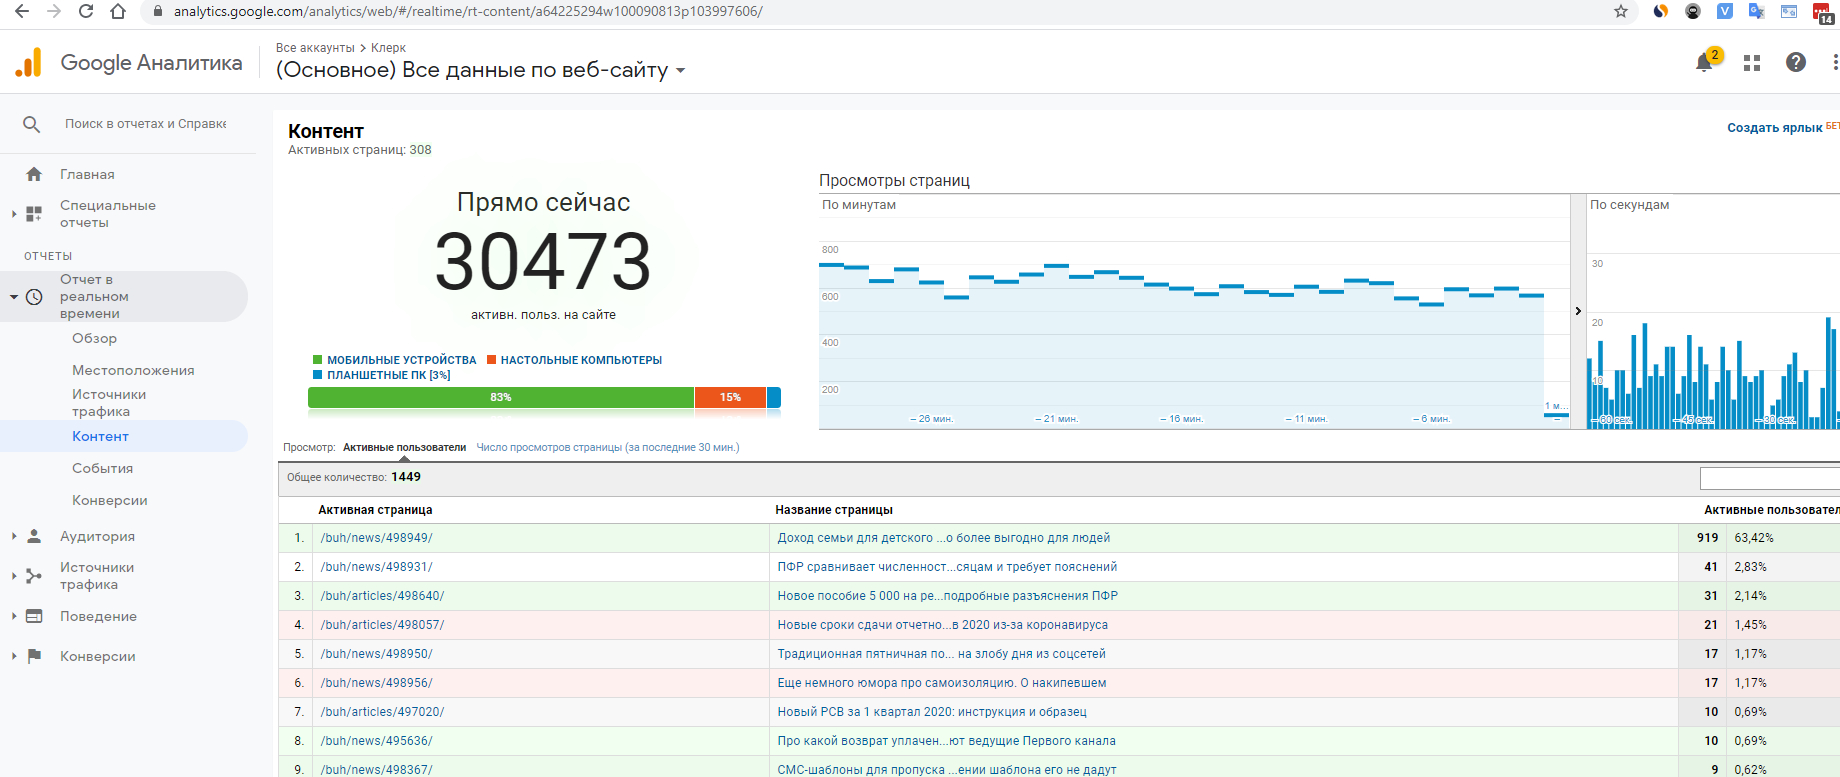Click the Главная home icon
Image resolution: width=1840 pixels, height=777 pixels.
(x=34, y=174)
